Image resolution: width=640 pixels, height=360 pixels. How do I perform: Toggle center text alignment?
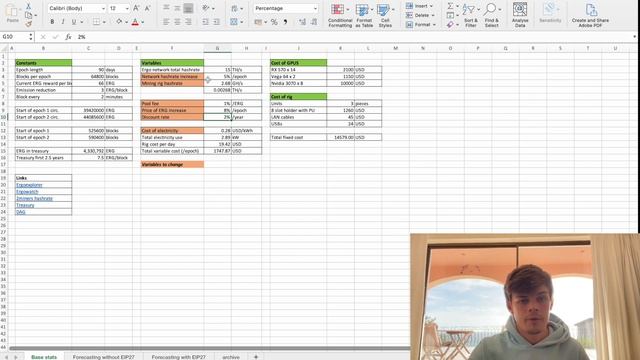point(177,22)
